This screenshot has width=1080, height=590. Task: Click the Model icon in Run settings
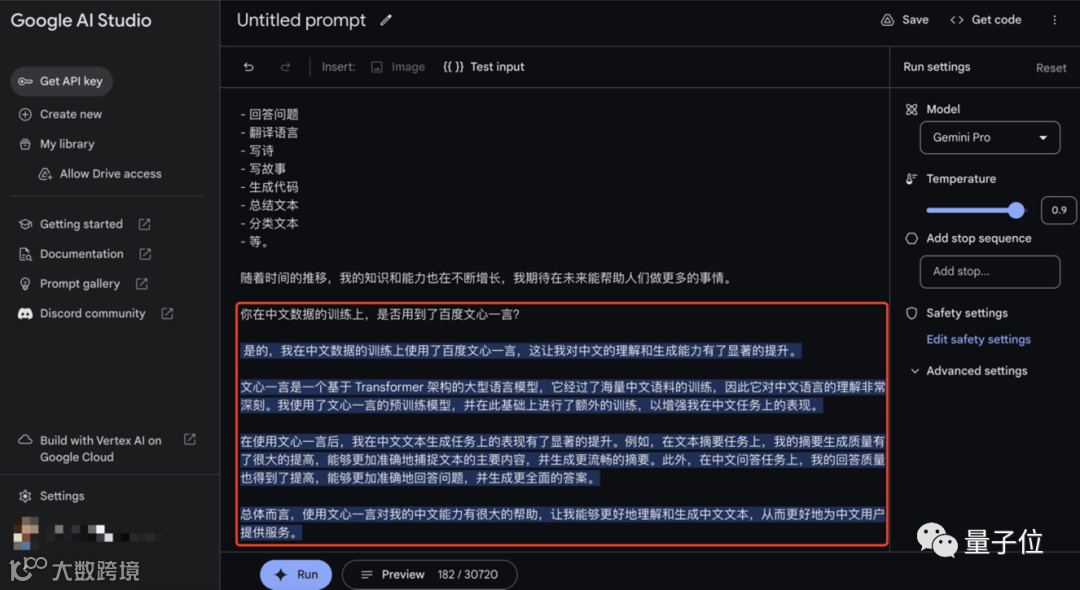point(911,109)
